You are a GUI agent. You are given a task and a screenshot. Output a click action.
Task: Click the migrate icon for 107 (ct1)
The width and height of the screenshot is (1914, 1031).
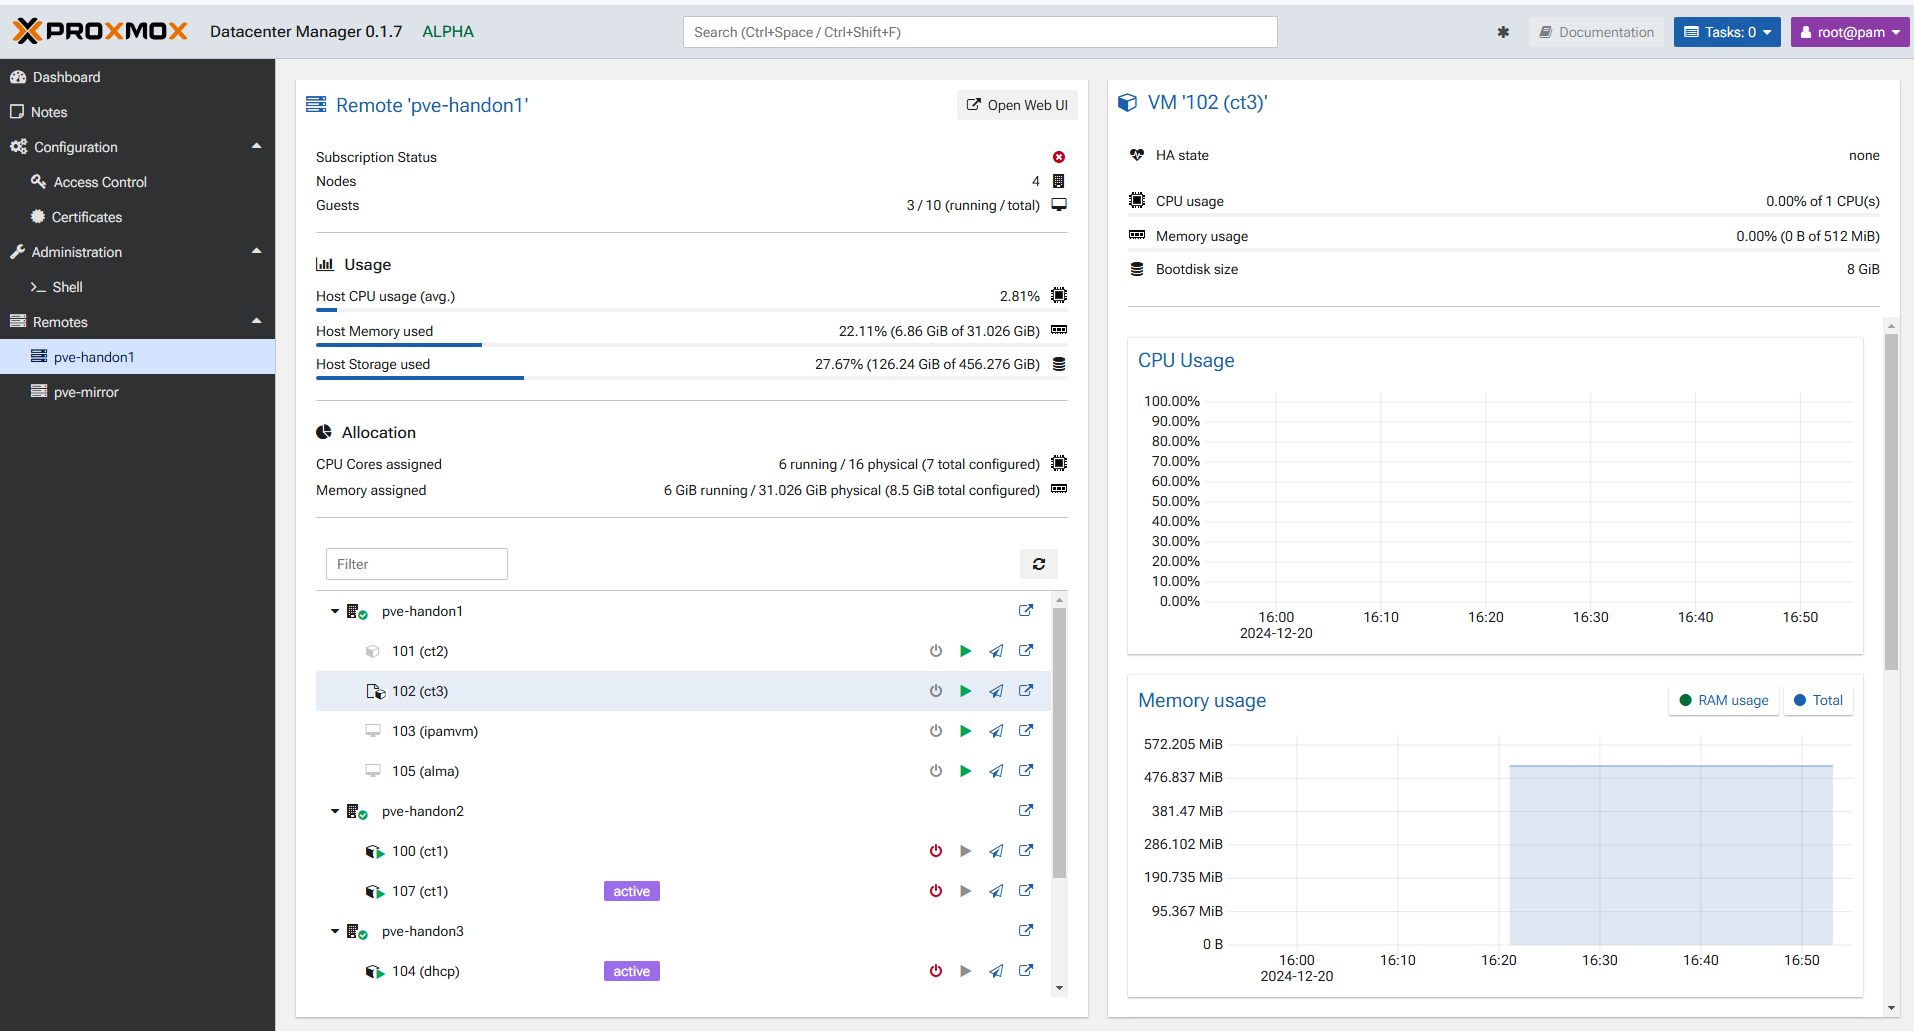click(996, 891)
